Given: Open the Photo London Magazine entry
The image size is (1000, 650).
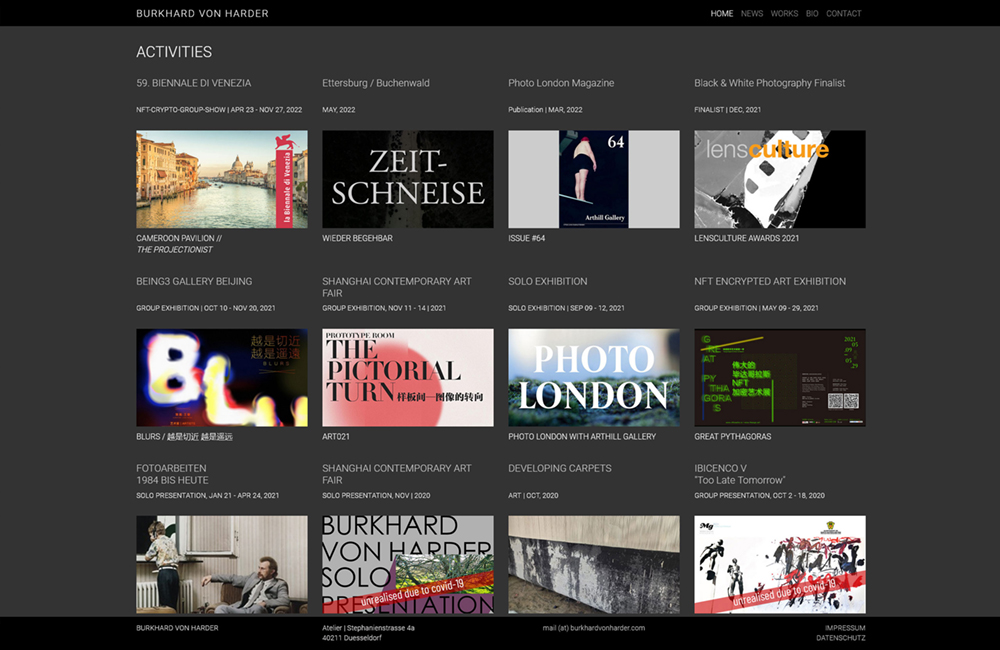Looking at the screenshot, I should point(560,83).
